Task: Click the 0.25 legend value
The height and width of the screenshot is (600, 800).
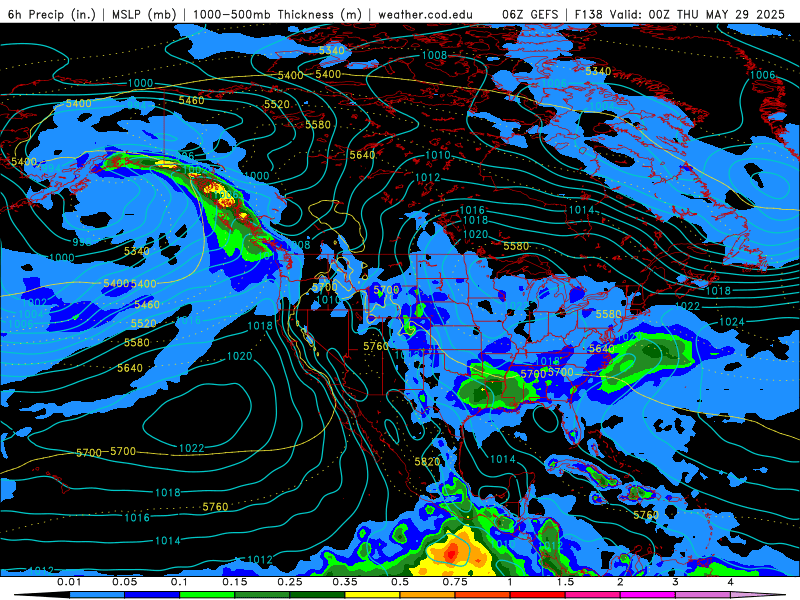Action: [x=290, y=582]
